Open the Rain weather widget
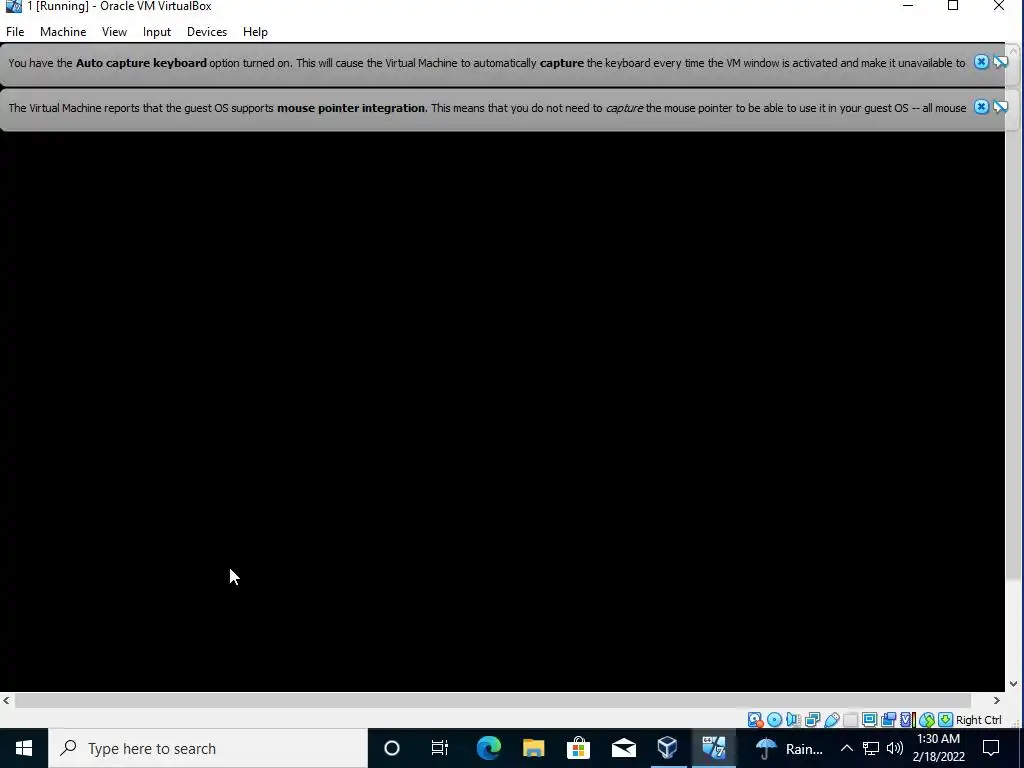The height and width of the screenshot is (768, 1024). [x=789, y=748]
